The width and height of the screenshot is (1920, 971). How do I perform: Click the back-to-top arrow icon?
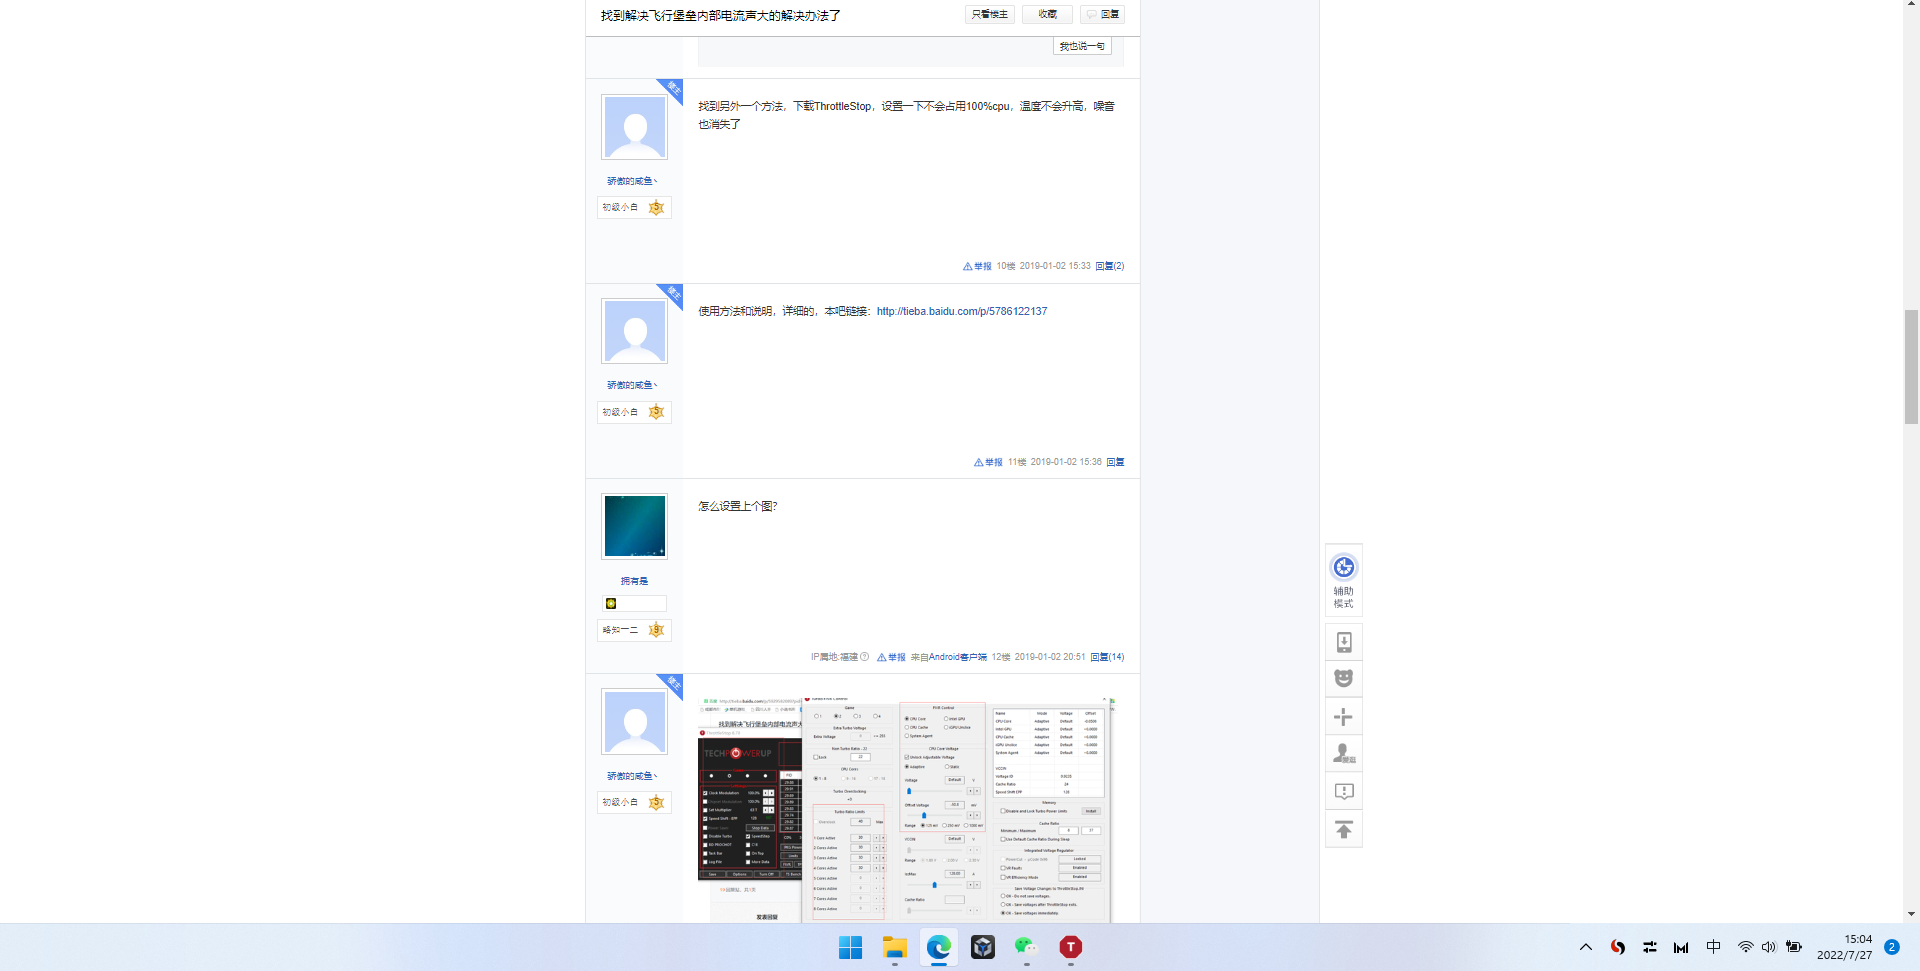pyautogui.click(x=1343, y=829)
